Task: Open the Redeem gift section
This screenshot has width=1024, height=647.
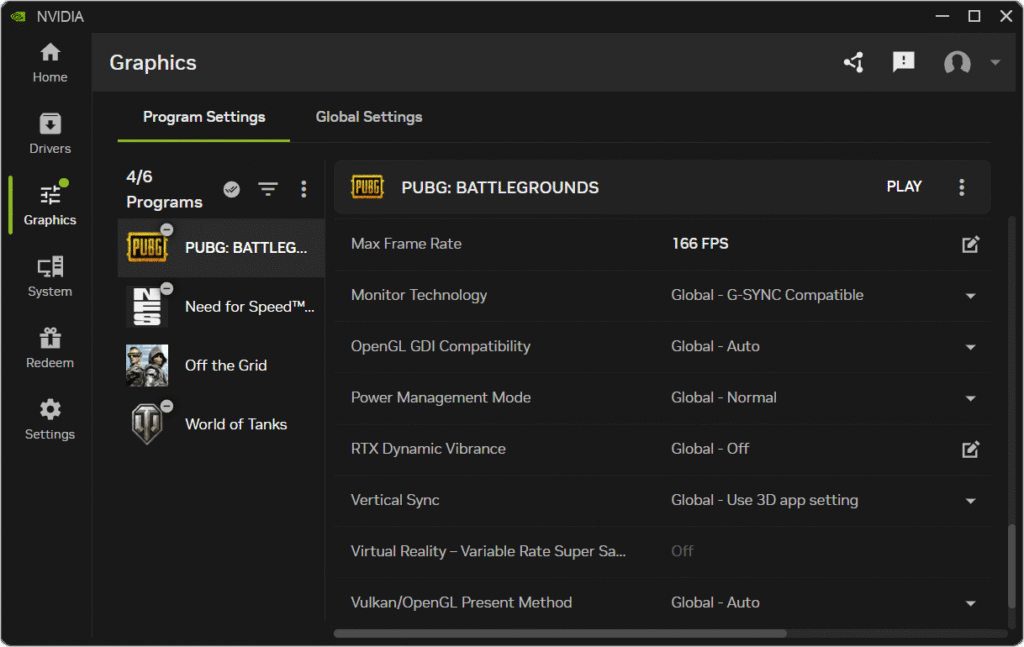Action: (50, 348)
